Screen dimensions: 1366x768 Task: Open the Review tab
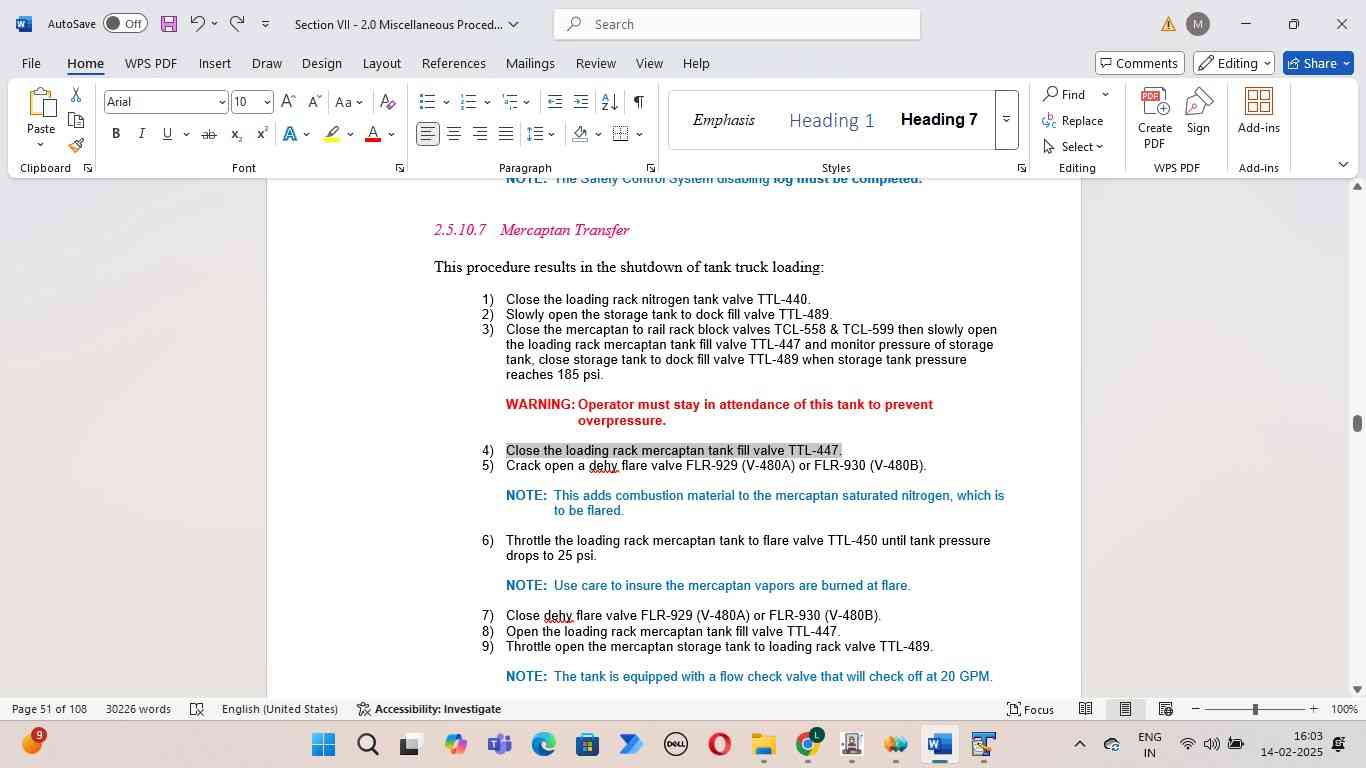pyautogui.click(x=596, y=63)
